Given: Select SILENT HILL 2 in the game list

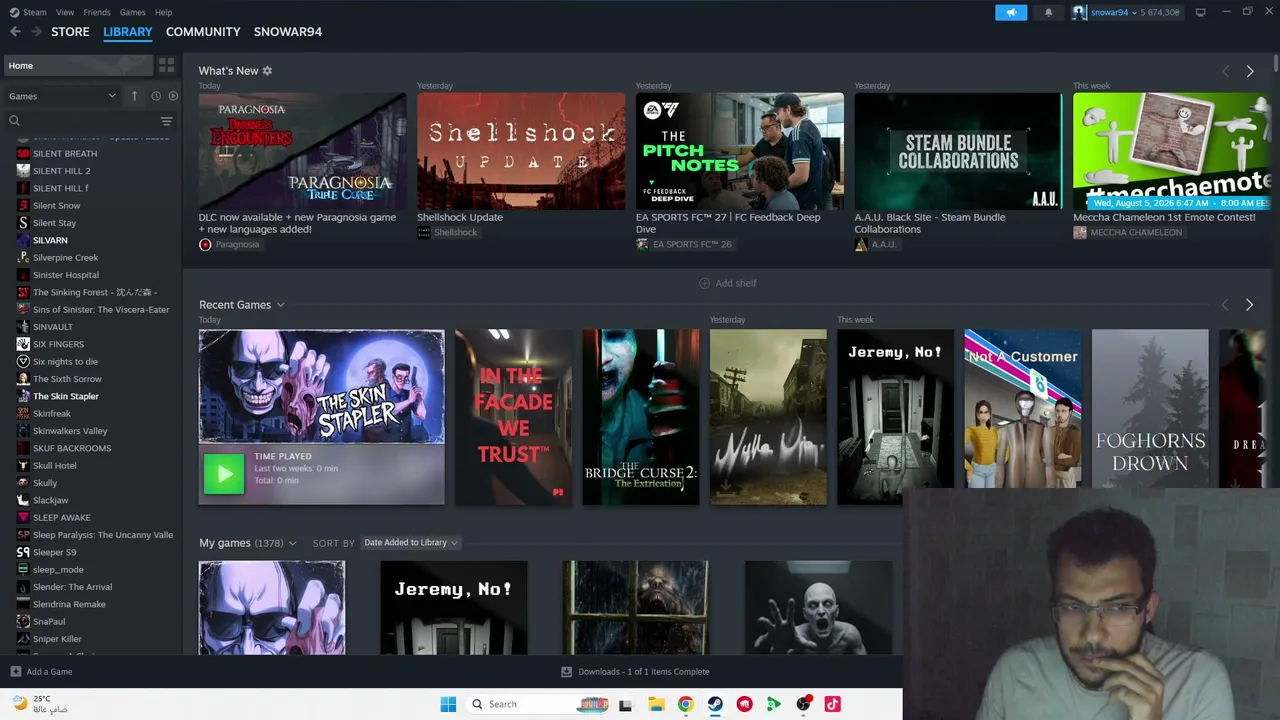Looking at the screenshot, I should tap(61, 171).
